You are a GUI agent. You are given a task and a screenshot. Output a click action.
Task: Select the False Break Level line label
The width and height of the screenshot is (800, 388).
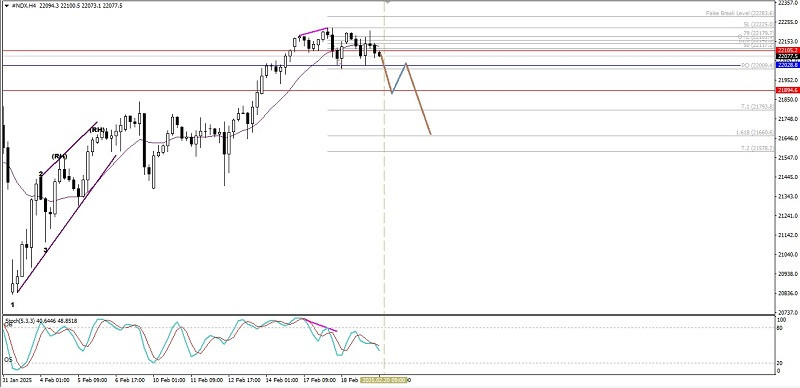click(x=740, y=13)
